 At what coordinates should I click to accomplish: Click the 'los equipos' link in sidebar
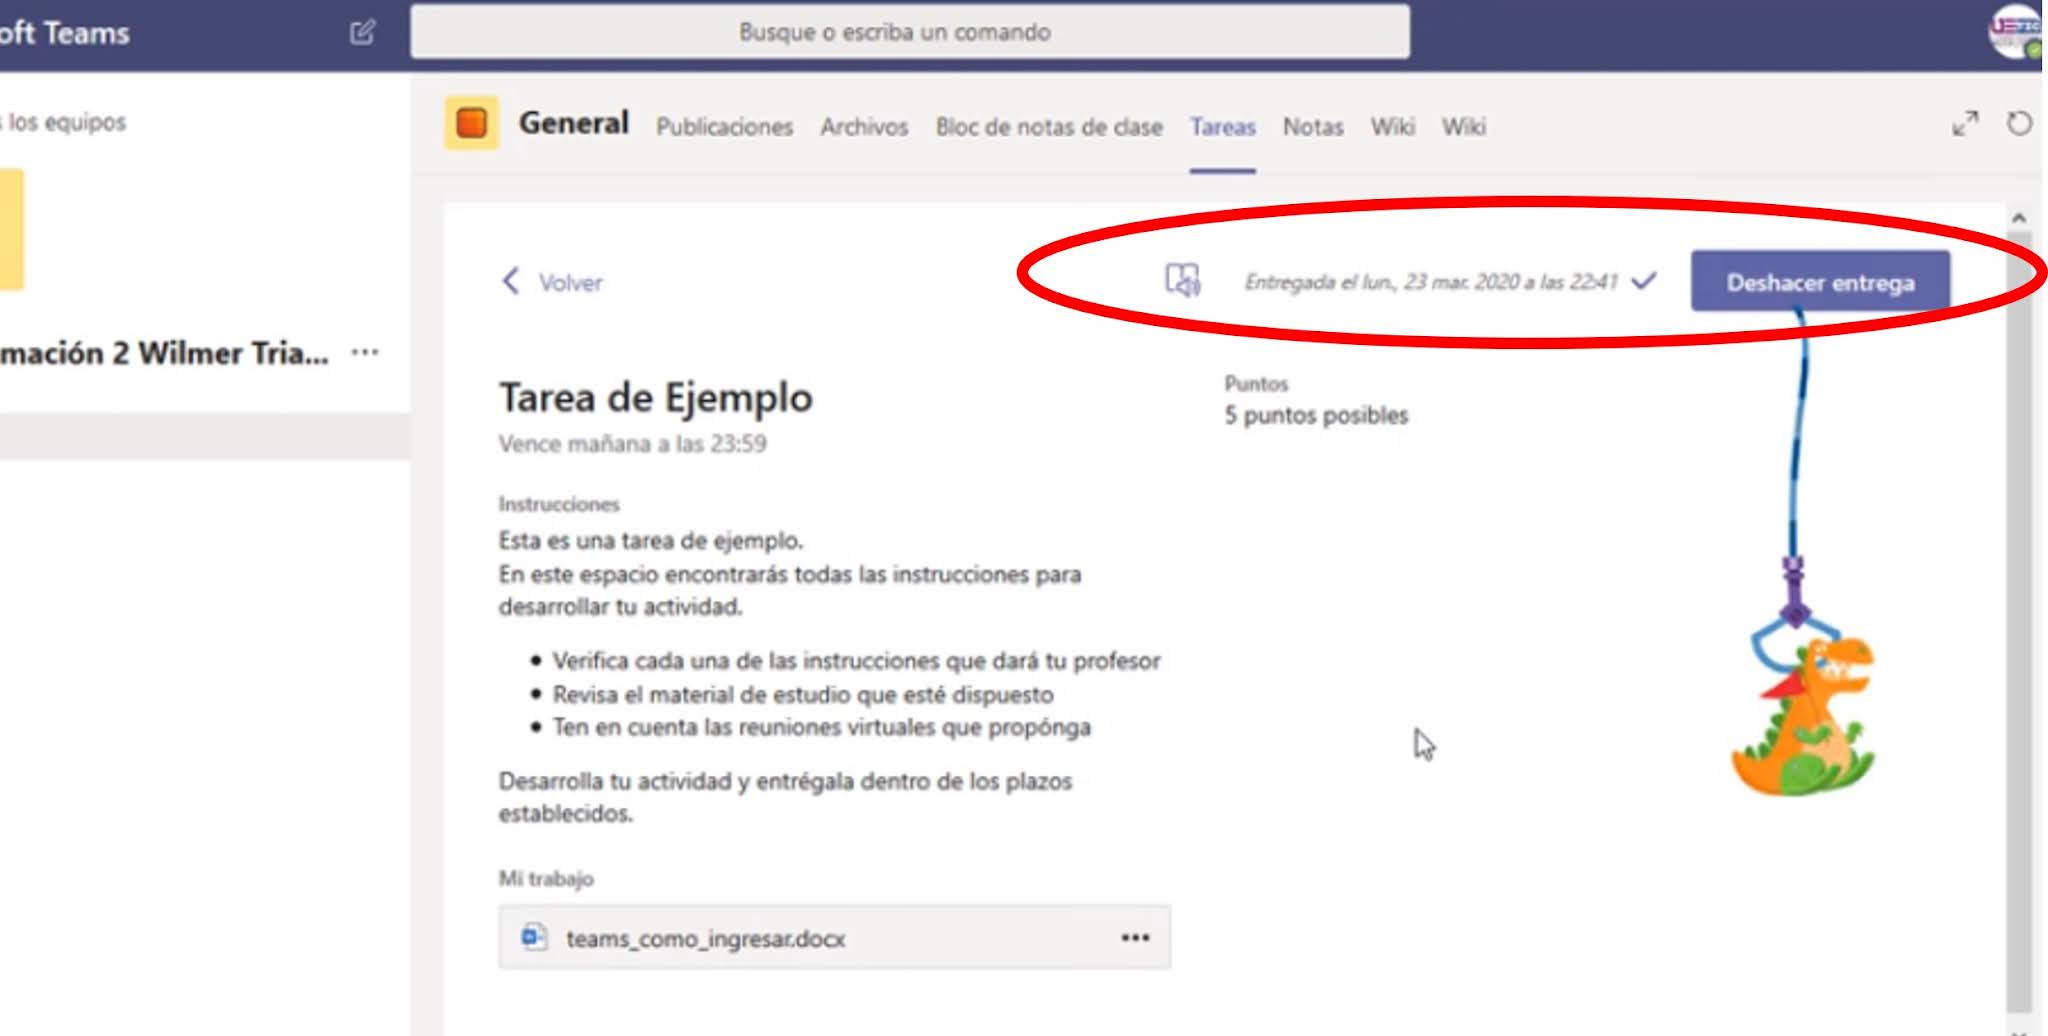pos(66,122)
